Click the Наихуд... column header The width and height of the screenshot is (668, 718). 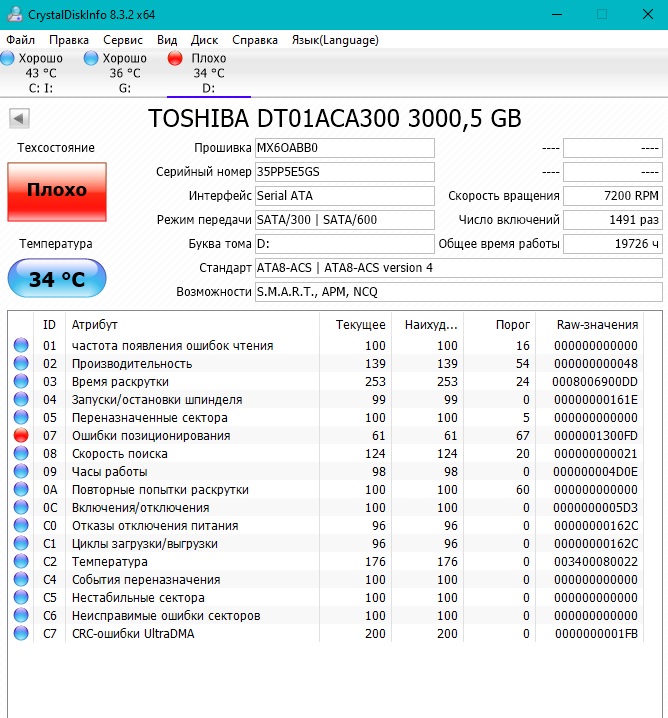pyautogui.click(x=428, y=325)
